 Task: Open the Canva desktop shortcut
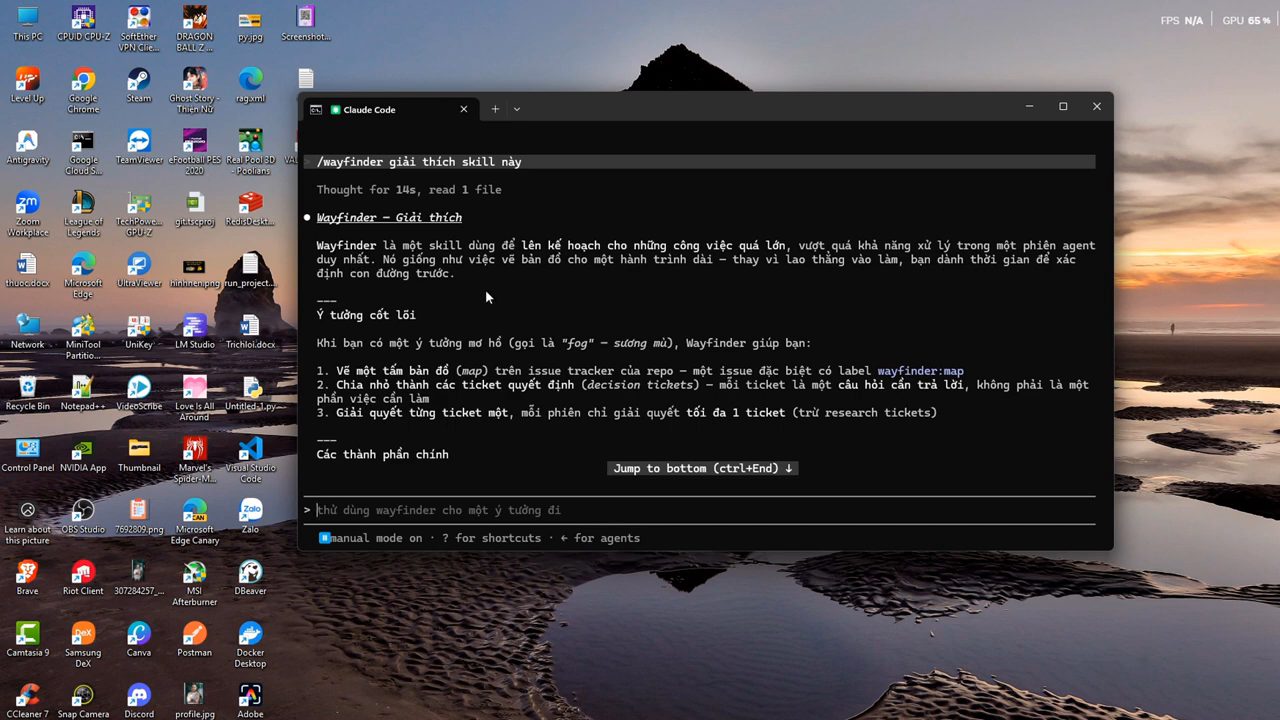139,640
